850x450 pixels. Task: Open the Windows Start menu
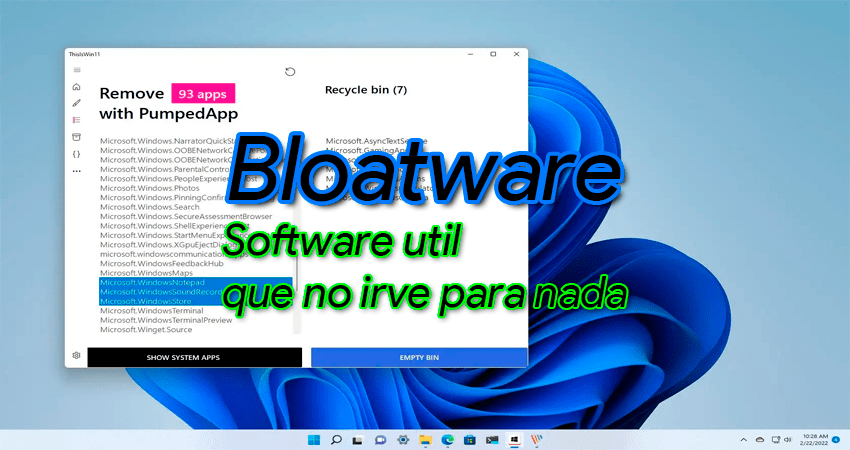pos(315,439)
